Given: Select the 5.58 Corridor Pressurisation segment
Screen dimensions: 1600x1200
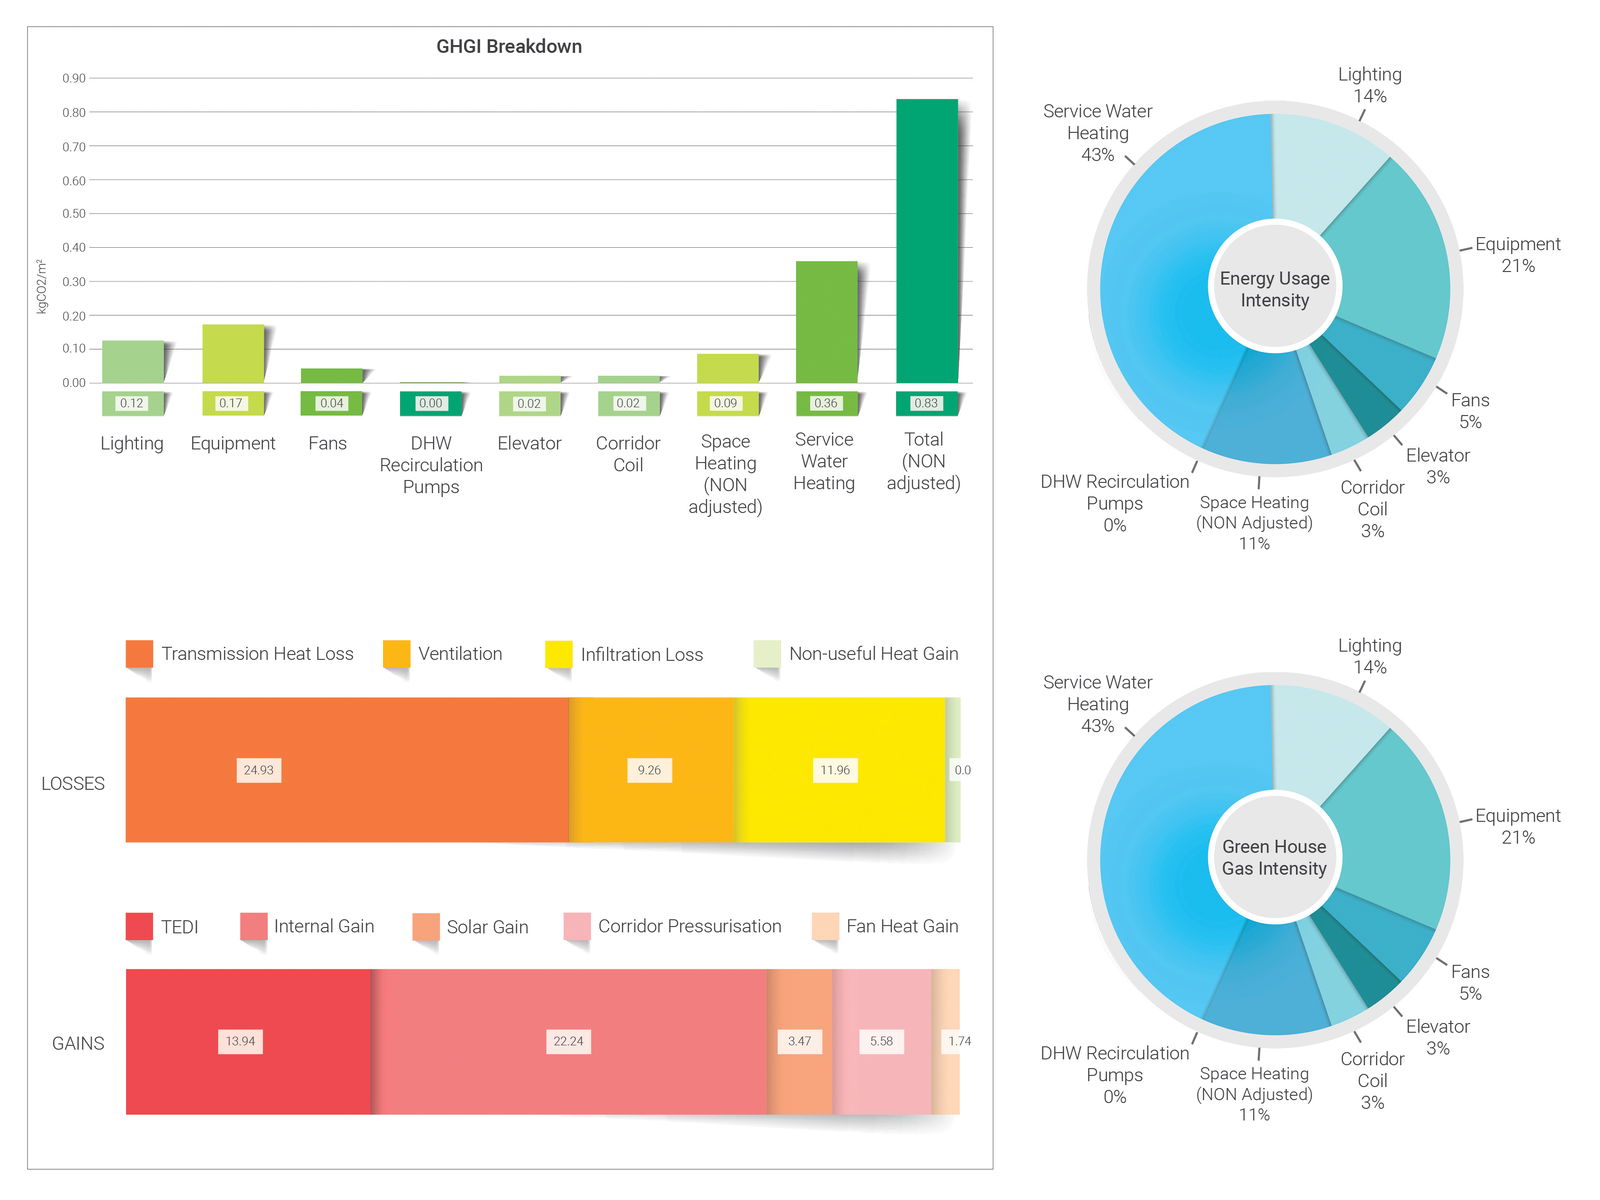Looking at the screenshot, I should pos(882,1041).
